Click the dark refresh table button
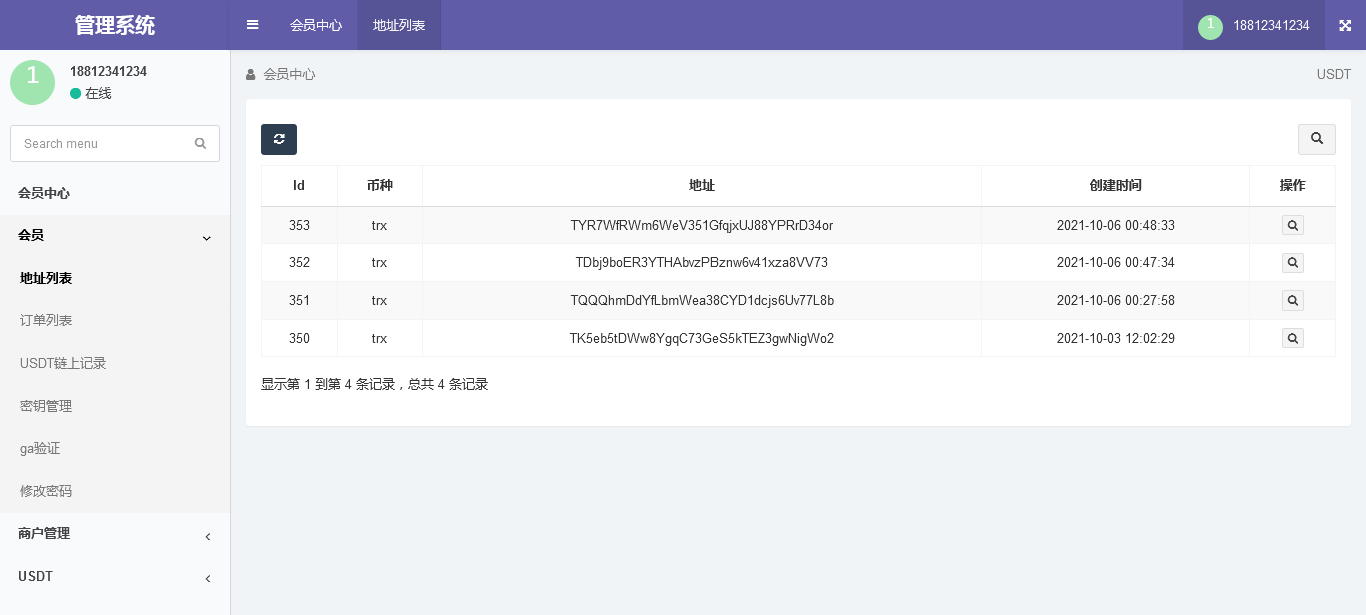 pos(279,139)
